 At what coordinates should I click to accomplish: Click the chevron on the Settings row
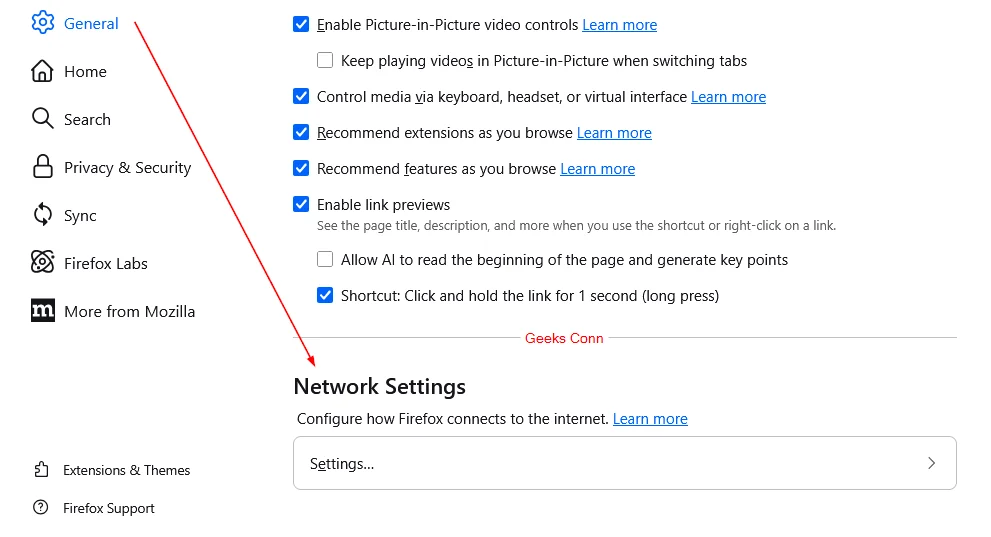click(x=931, y=464)
